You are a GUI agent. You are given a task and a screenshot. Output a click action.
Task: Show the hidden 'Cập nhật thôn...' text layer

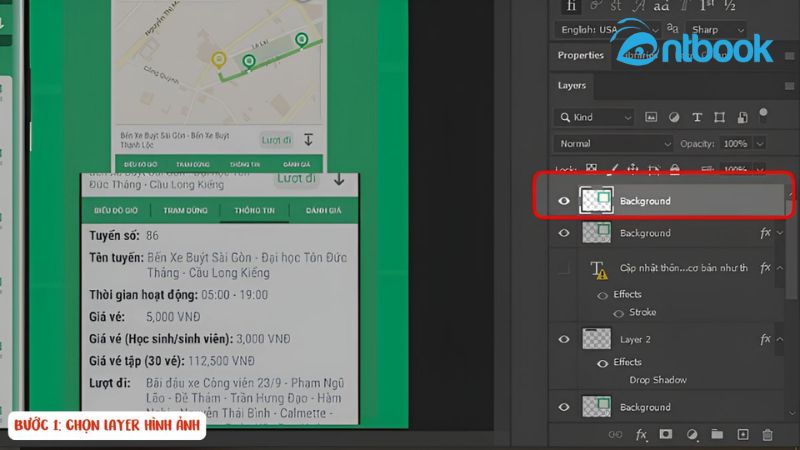pyautogui.click(x=564, y=268)
